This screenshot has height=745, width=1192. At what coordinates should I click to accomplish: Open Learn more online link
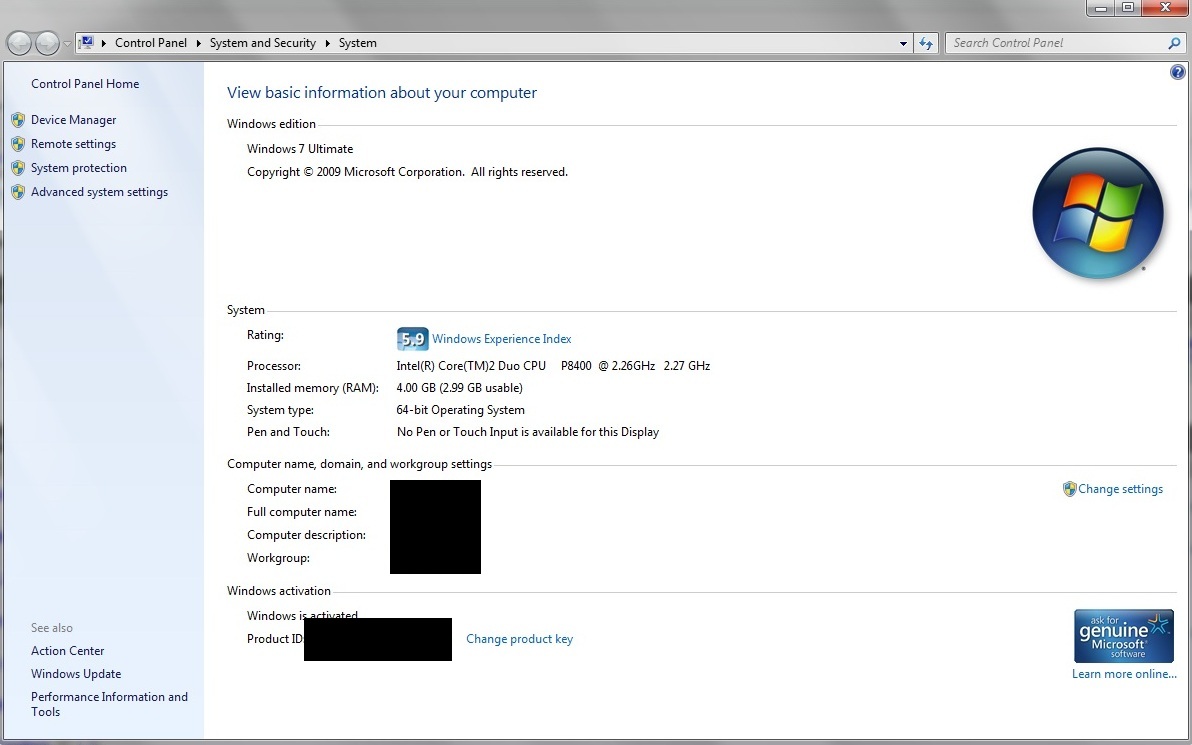pos(1124,674)
